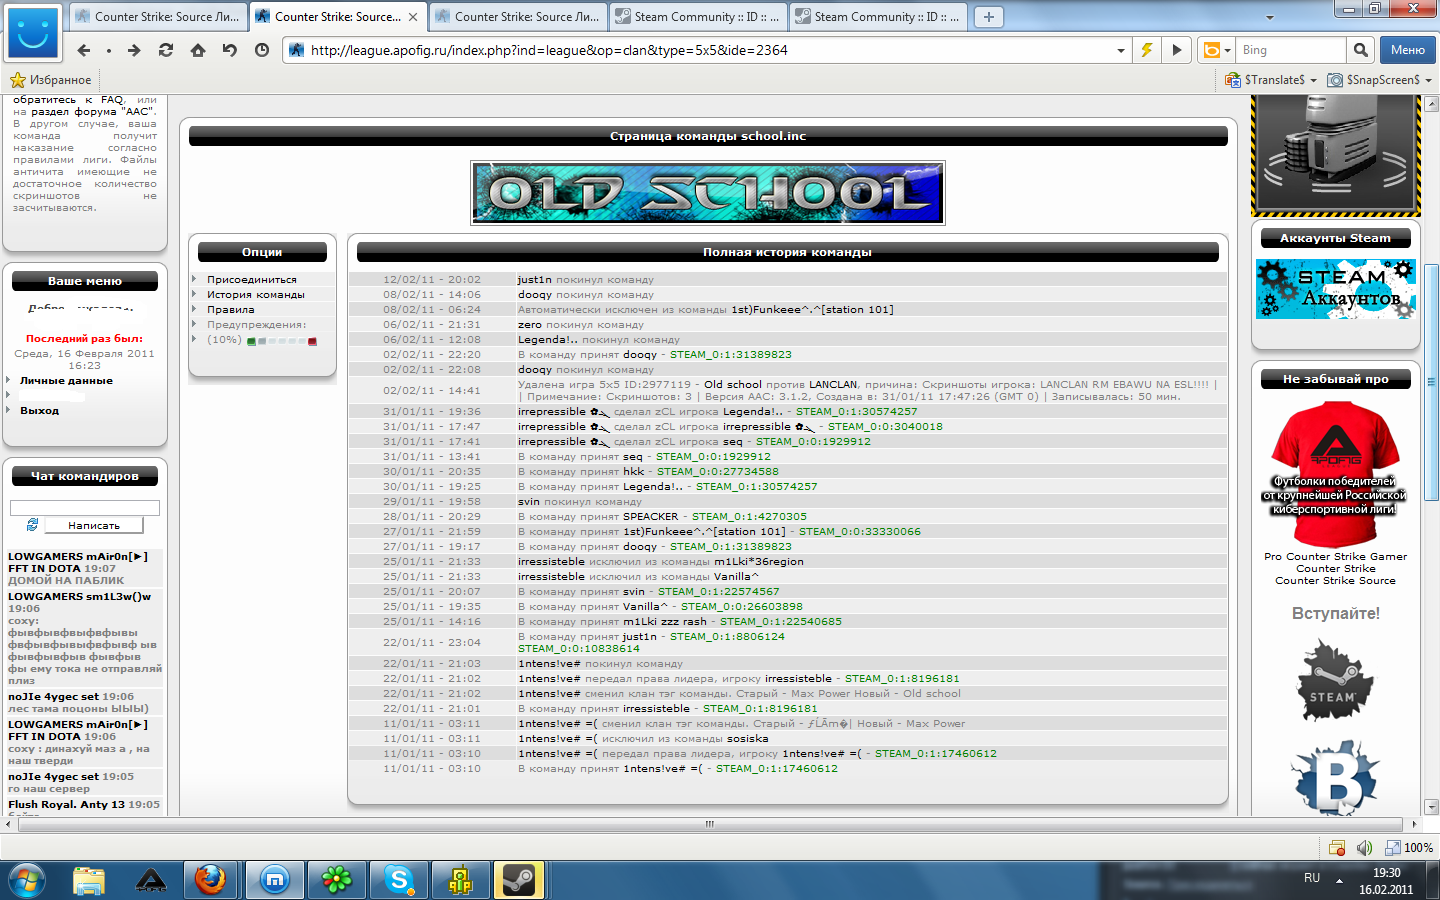Click the Выход logout link
1440x900 pixels.
coord(39,411)
